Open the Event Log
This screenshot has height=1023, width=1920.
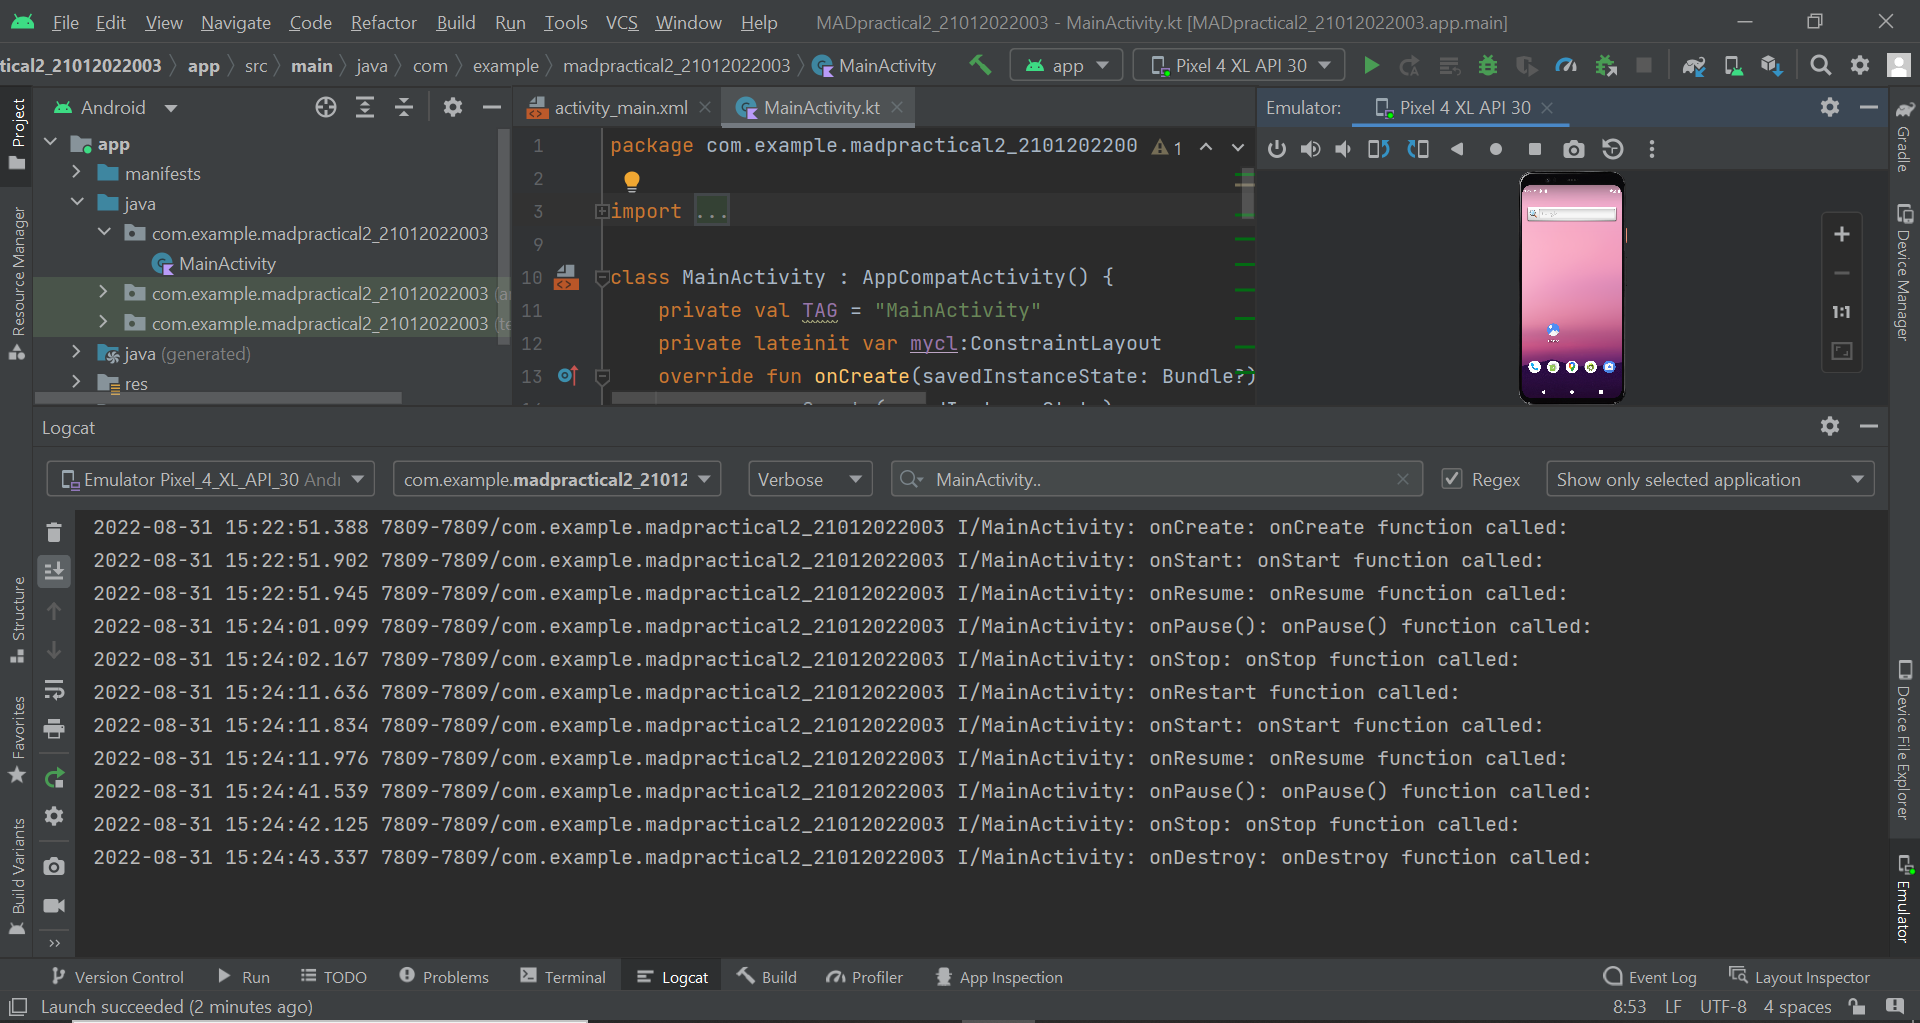coord(1650,977)
